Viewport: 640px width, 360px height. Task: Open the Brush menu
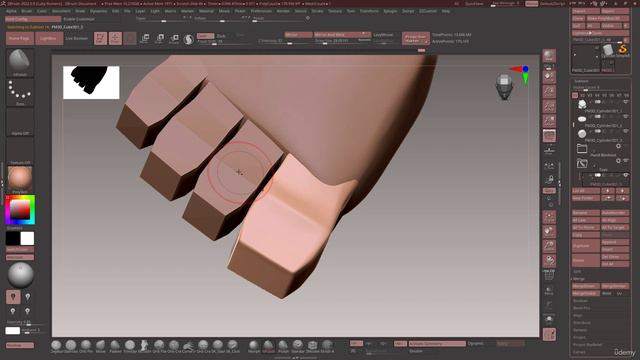click(27, 11)
